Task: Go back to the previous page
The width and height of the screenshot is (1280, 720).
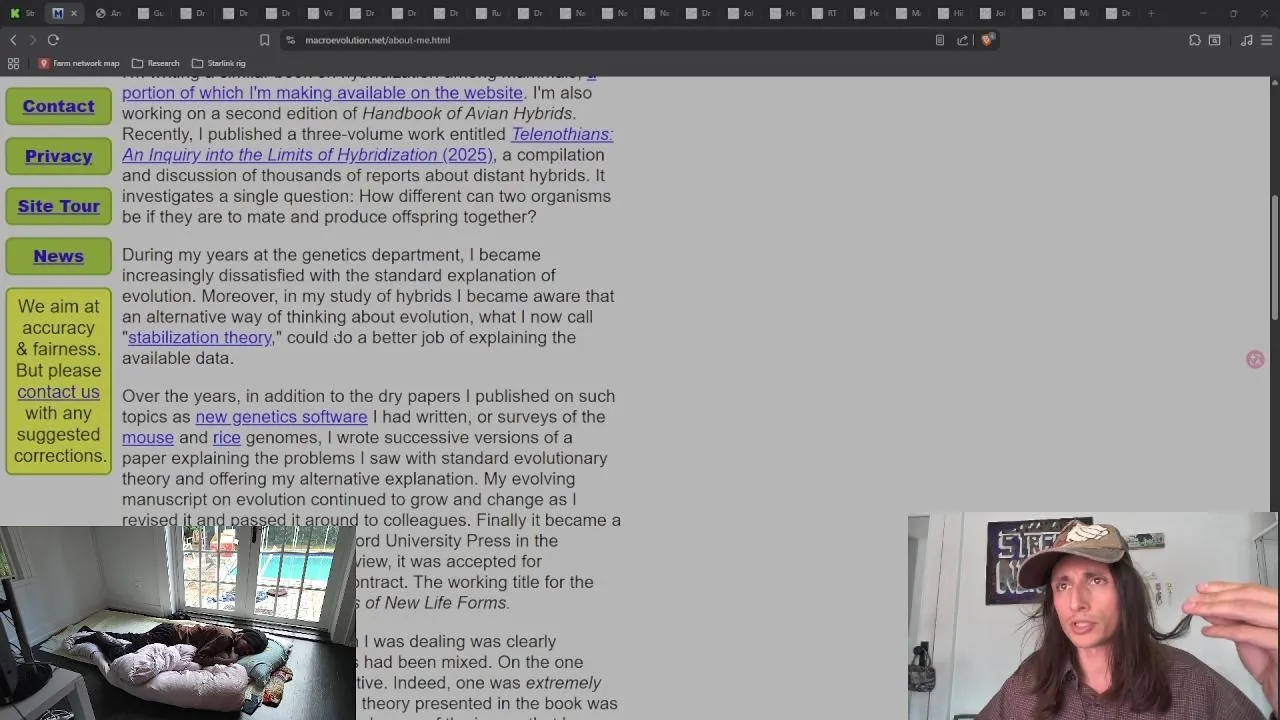Action: tap(13, 40)
